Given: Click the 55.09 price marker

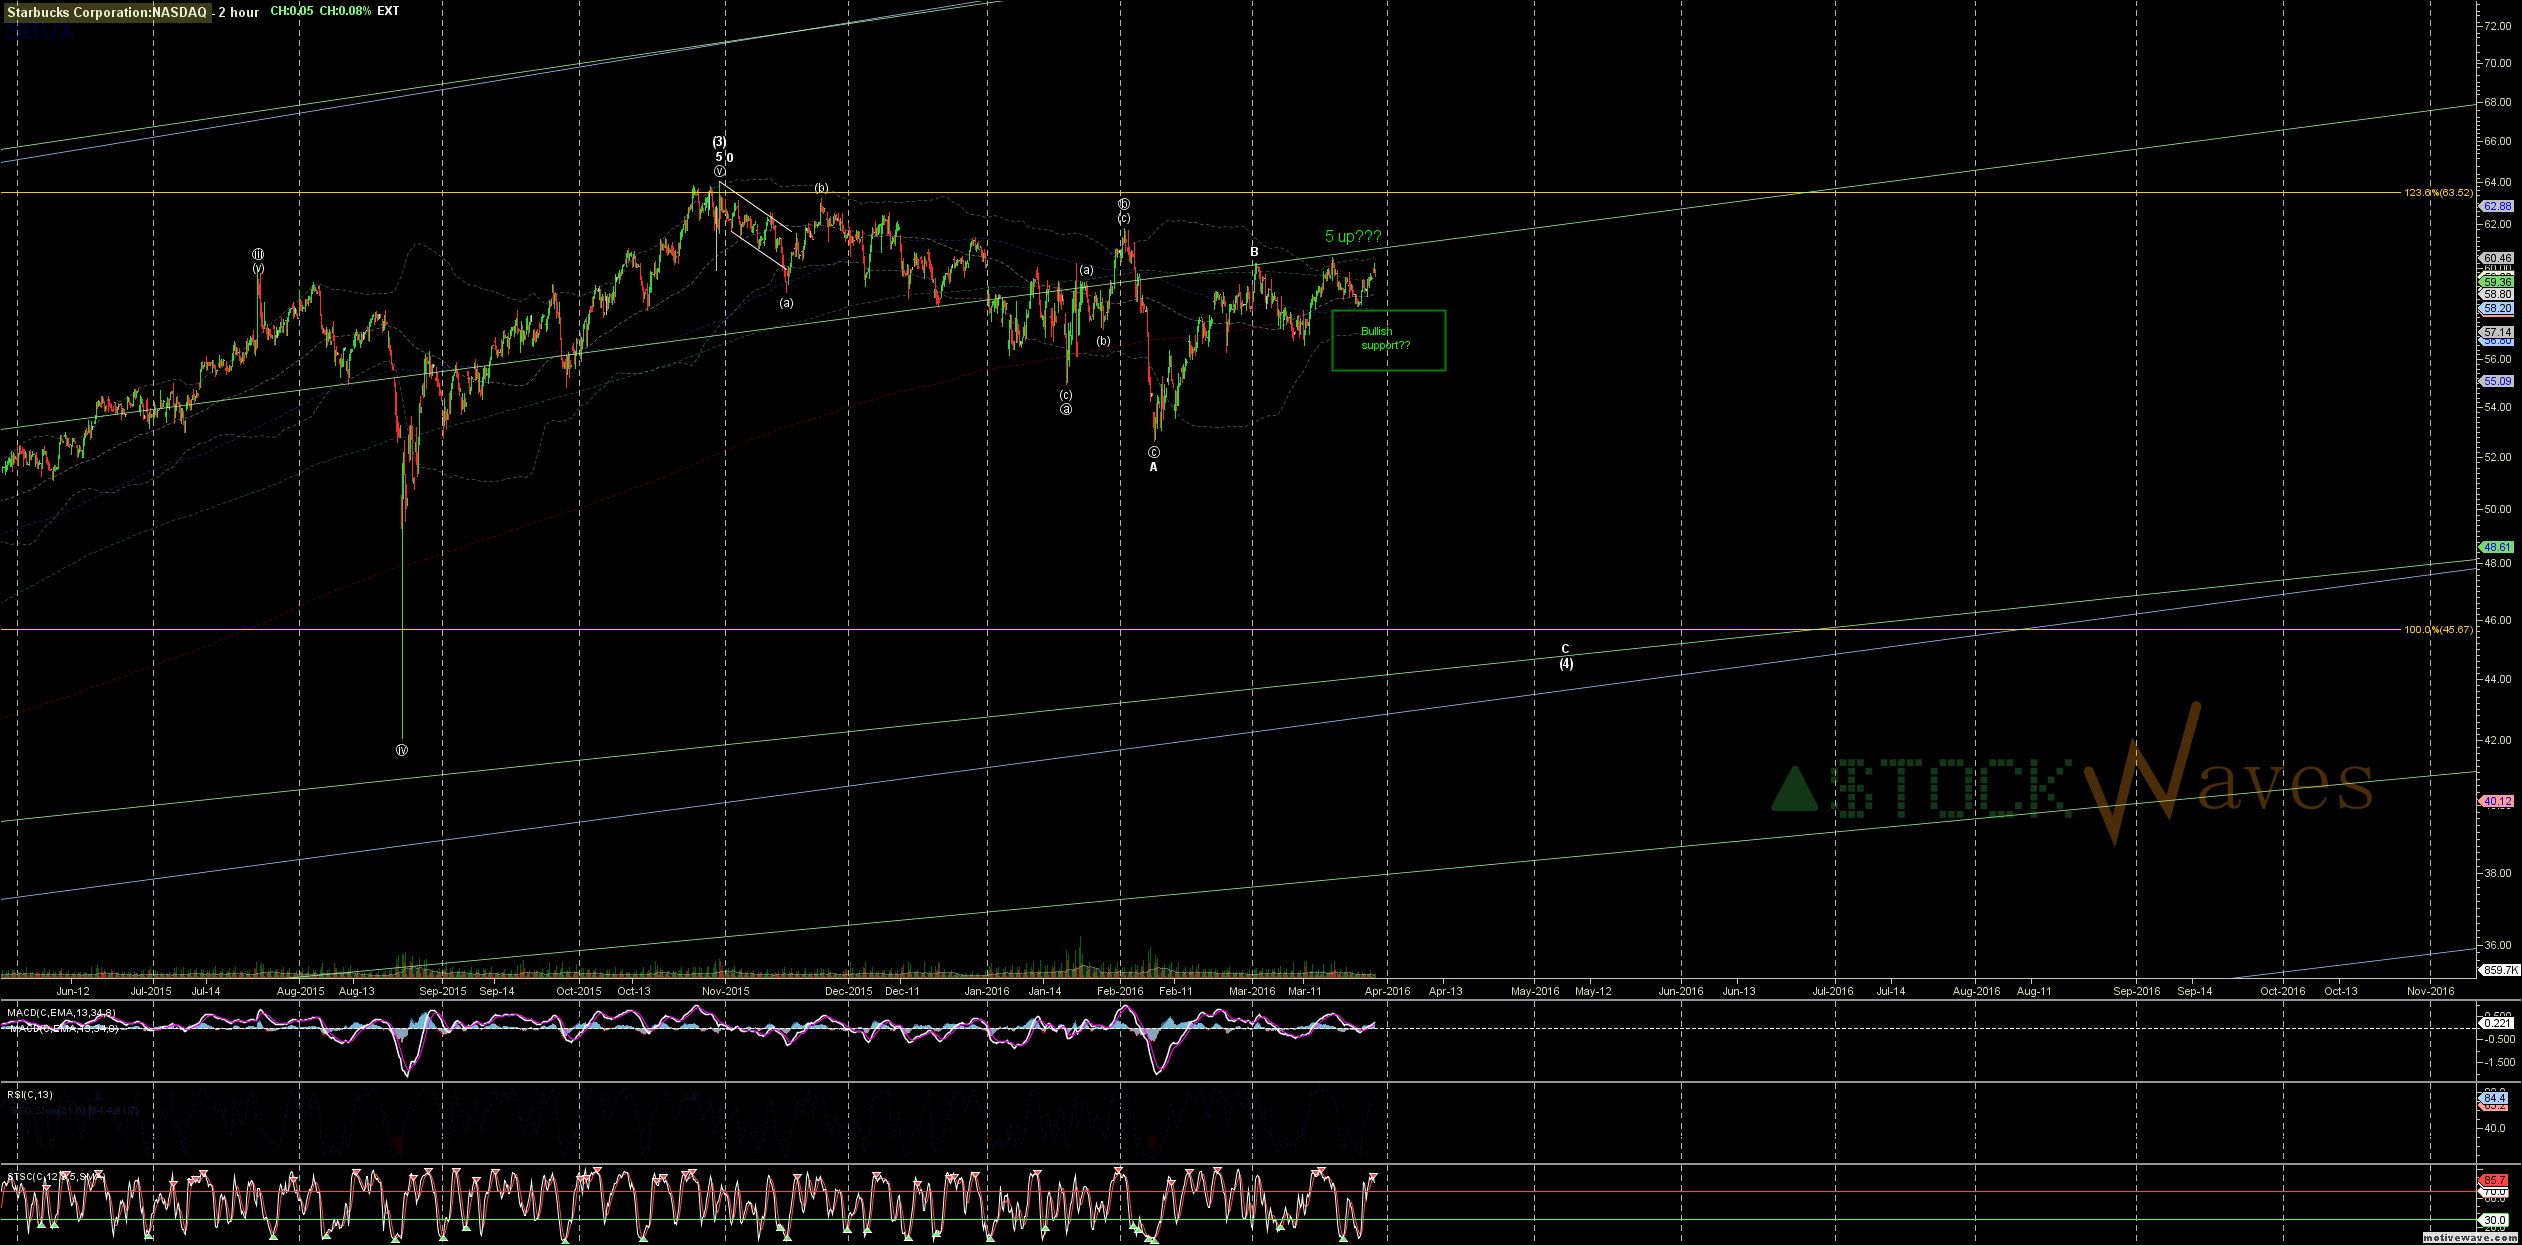Looking at the screenshot, I should point(2497,381).
